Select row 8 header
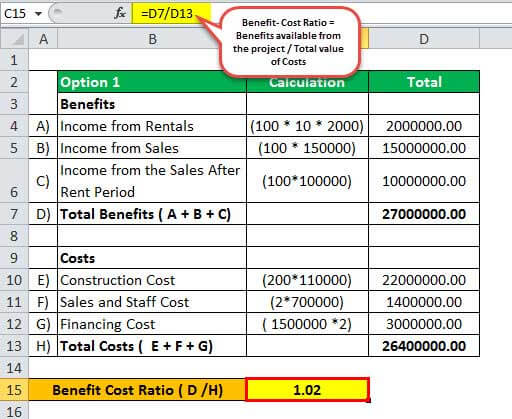The image size is (512, 419). point(14,236)
